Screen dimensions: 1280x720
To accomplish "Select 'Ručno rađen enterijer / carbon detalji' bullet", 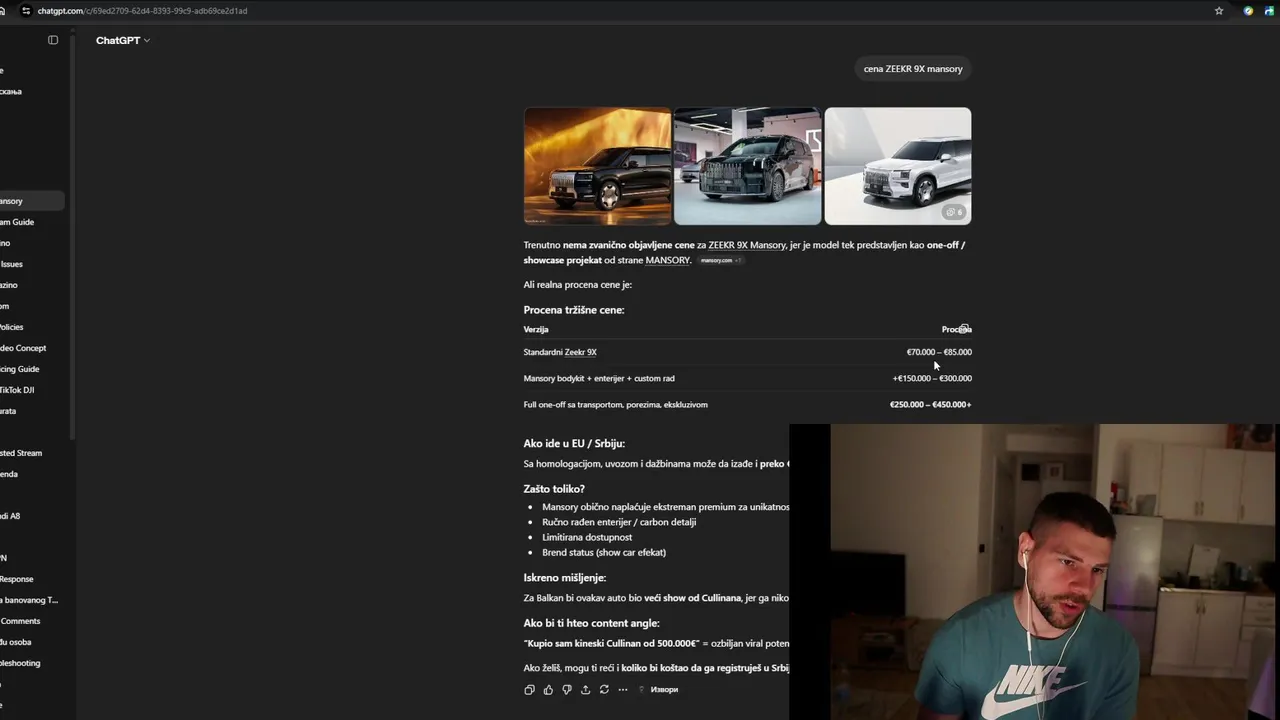I will click(619, 522).
